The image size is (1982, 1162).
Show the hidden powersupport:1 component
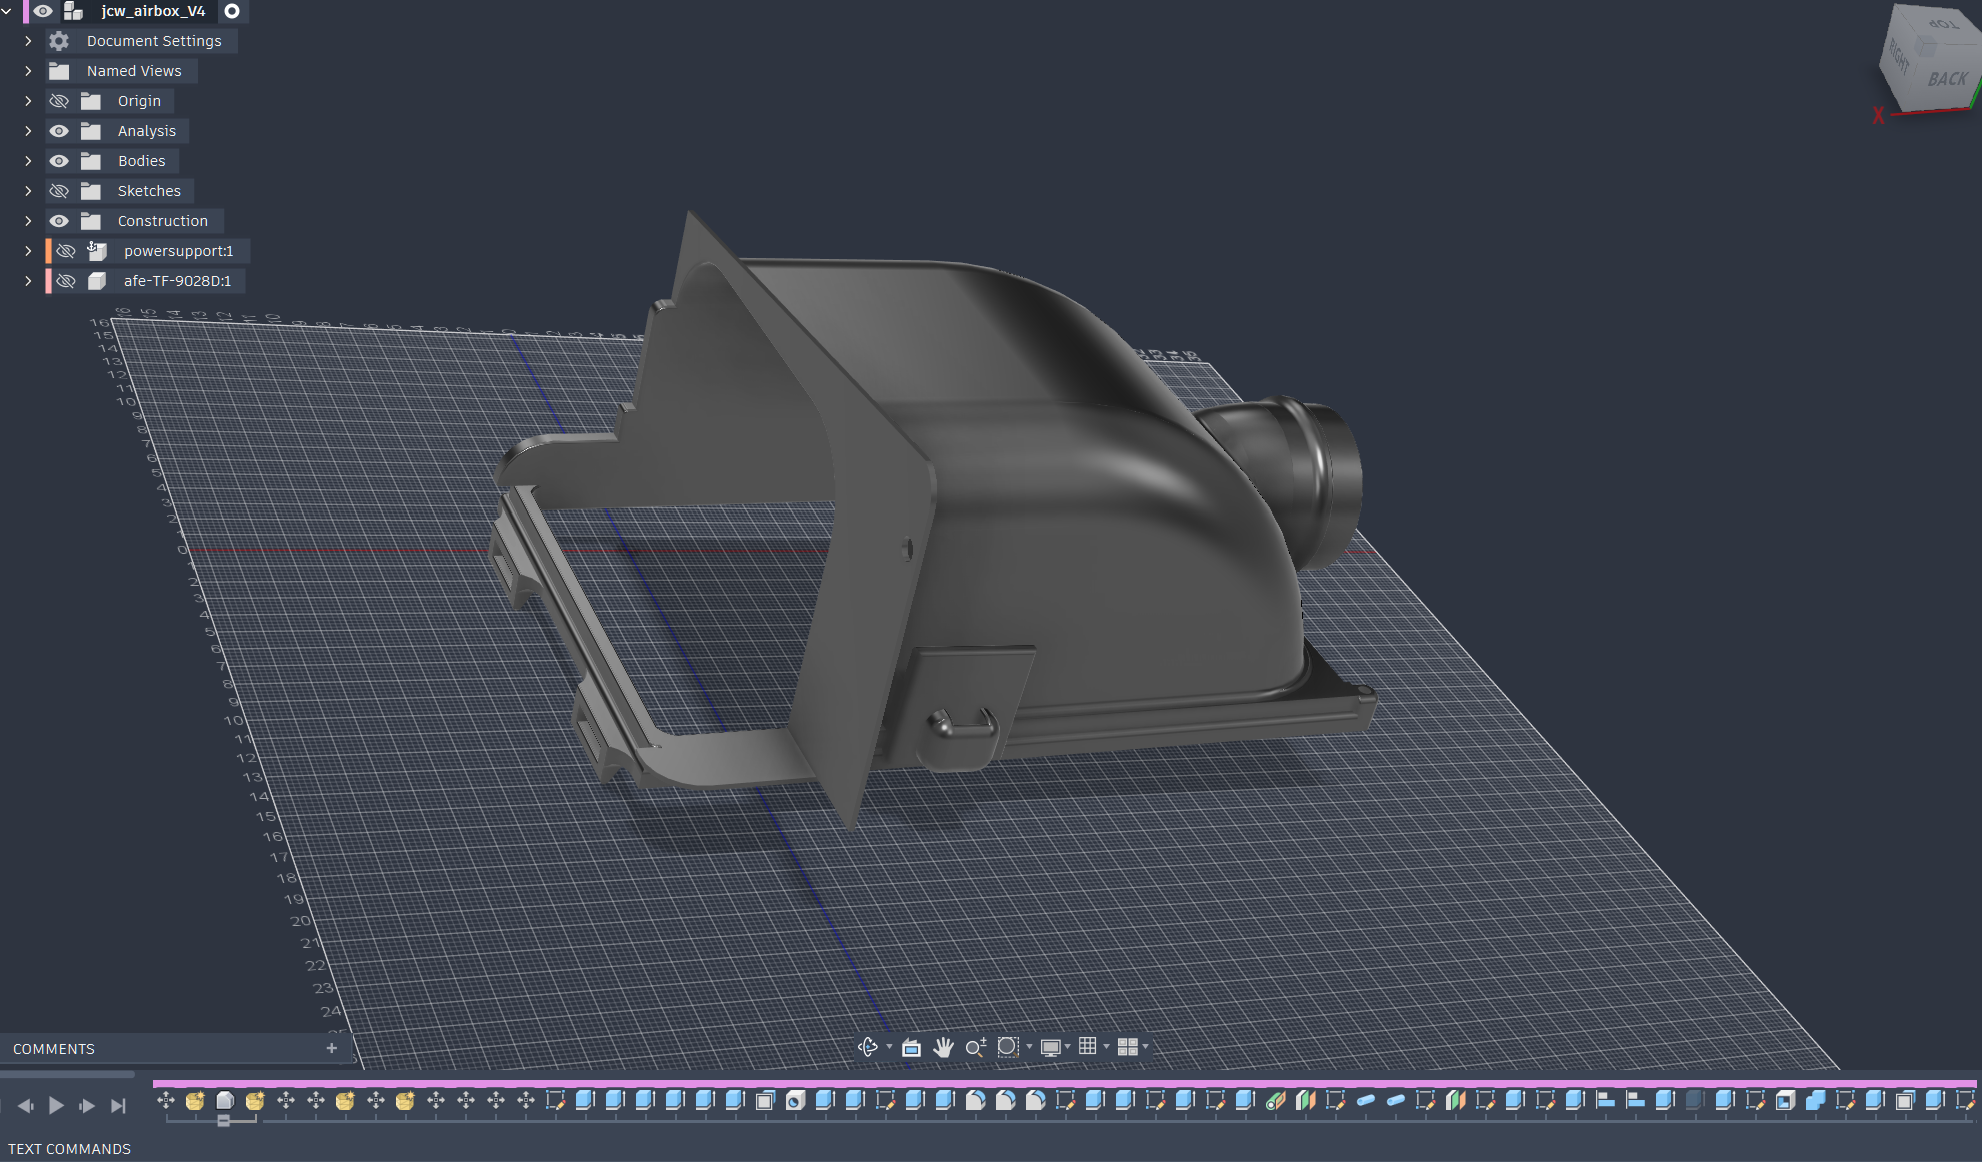(x=66, y=251)
